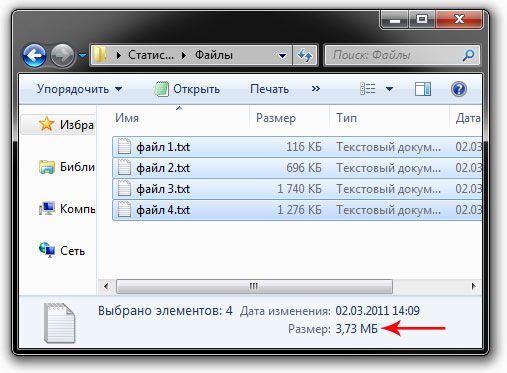Click Печать in the toolbar
Viewport: 507px width, 373px height.
pyautogui.click(x=269, y=89)
